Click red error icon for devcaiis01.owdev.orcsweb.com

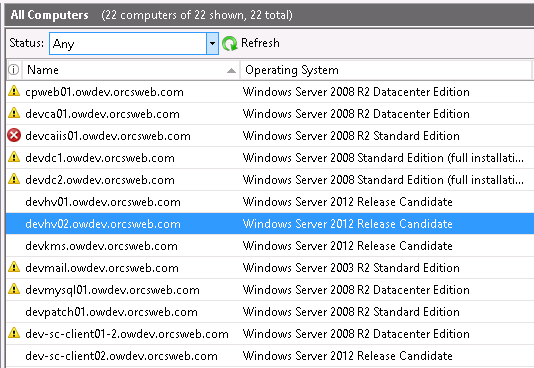coord(14,135)
